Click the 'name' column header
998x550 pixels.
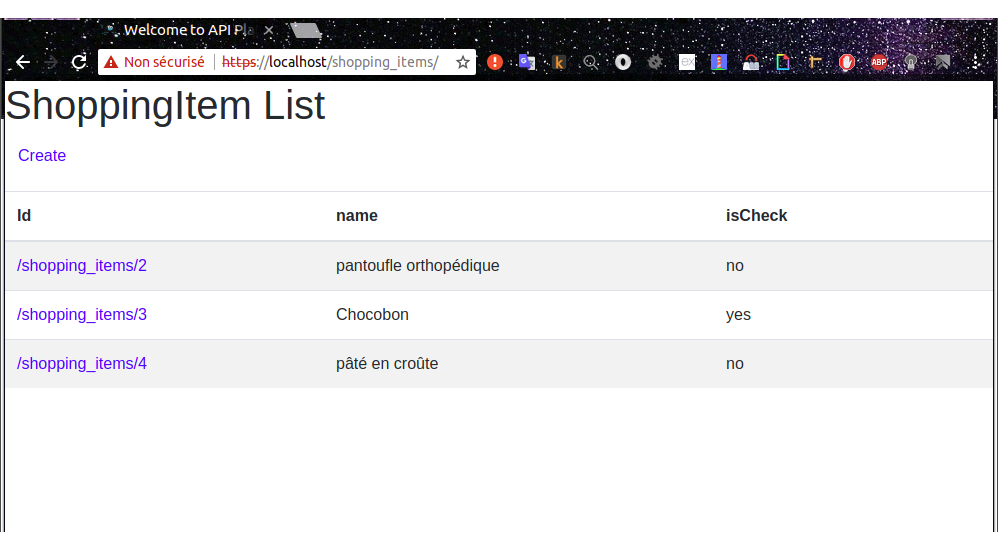(x=356, y=216)
